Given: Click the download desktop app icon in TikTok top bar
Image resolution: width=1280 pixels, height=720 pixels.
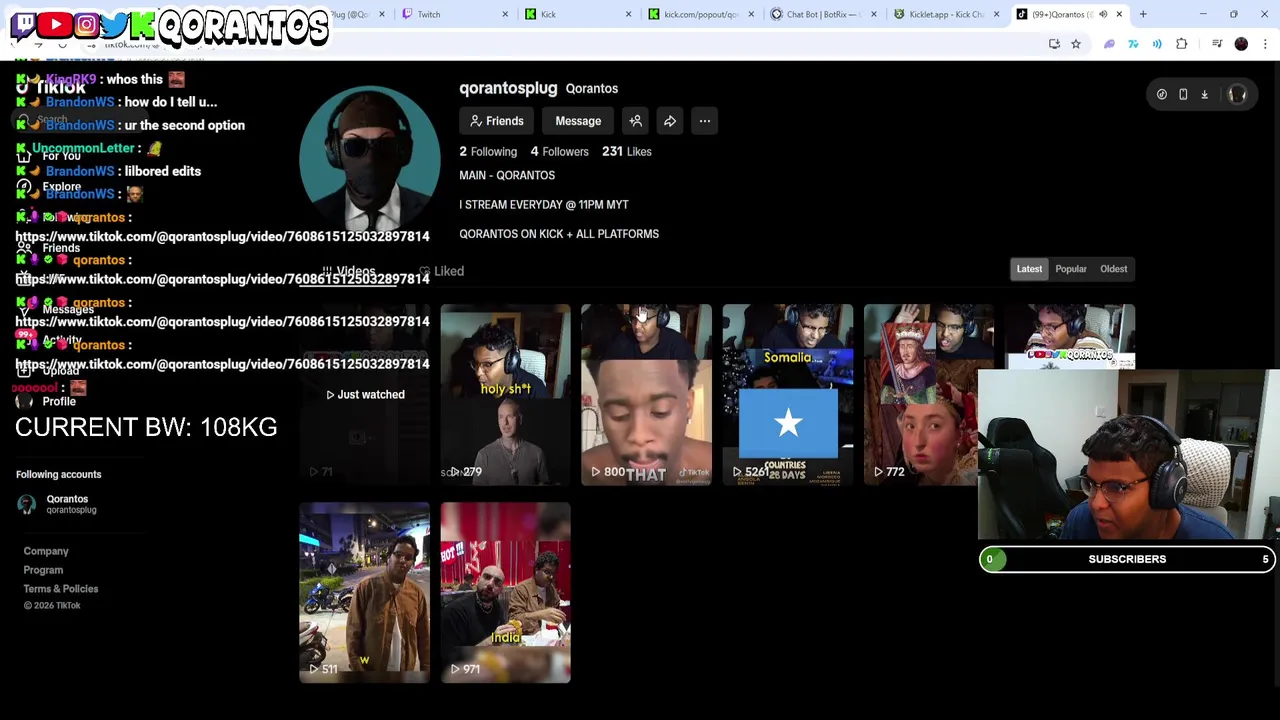Looking at the screenshot, I should (1204, 94).
